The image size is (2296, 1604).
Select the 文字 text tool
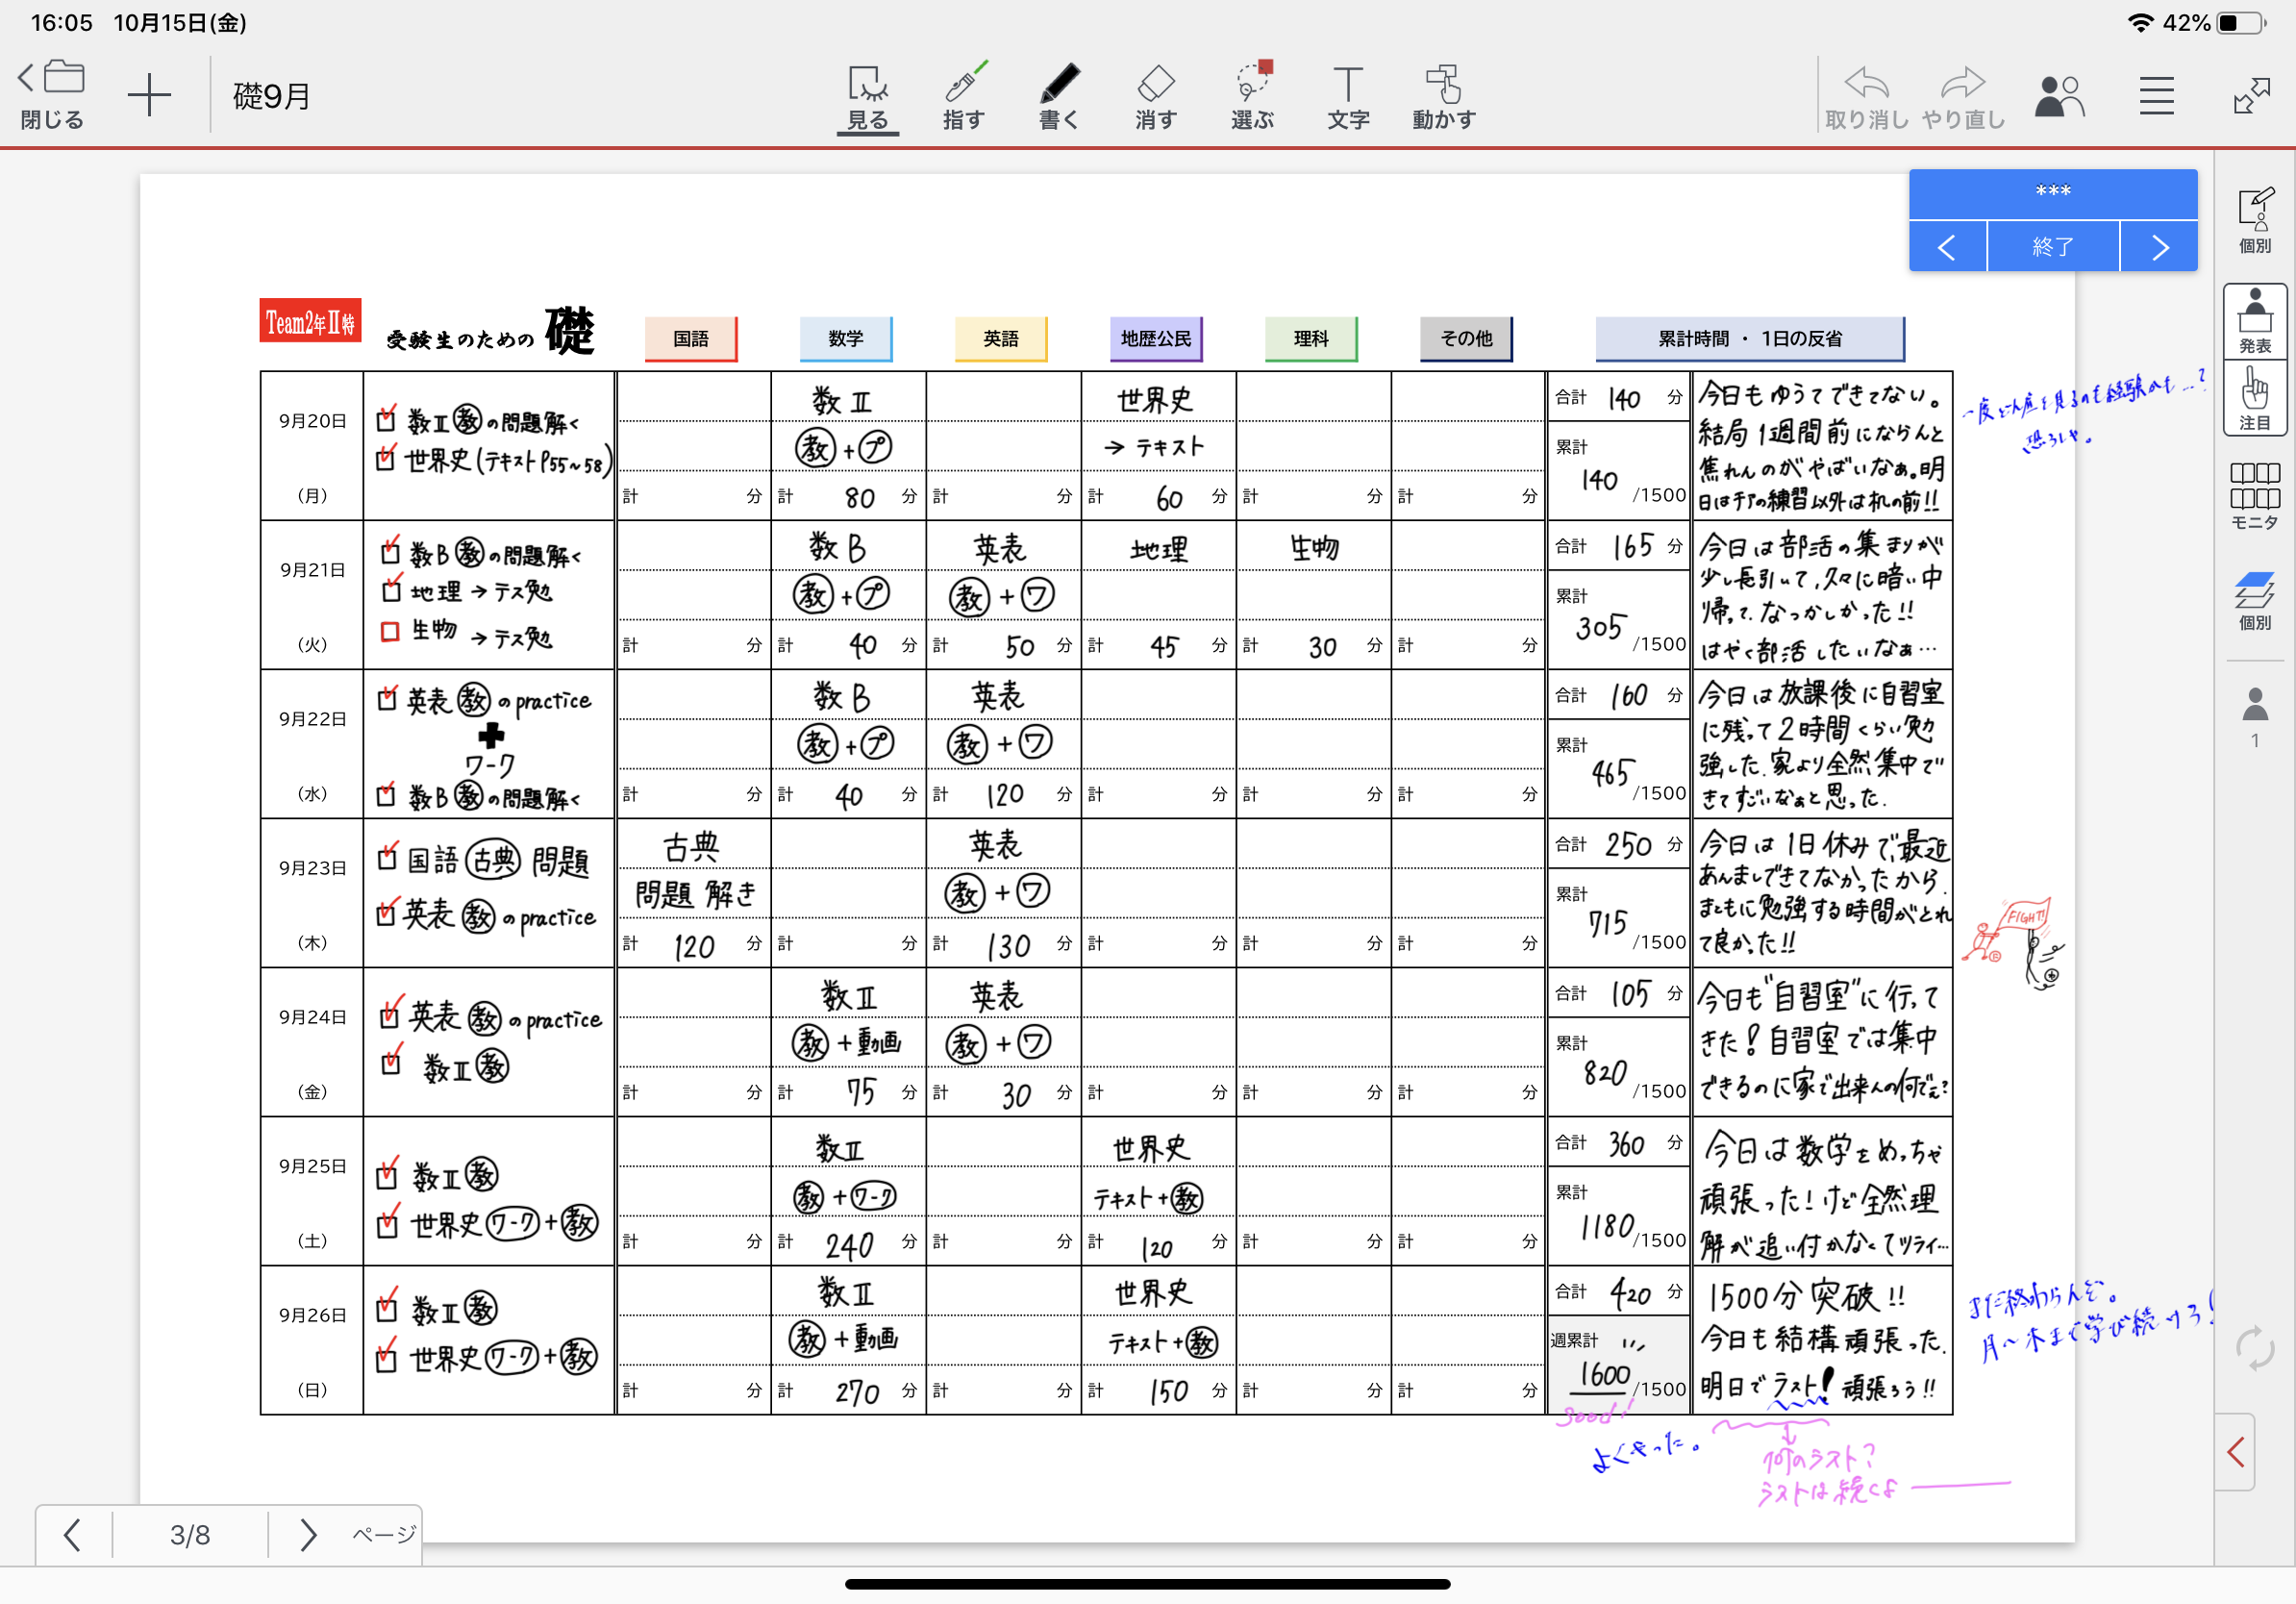click(x=1347, y=96)
